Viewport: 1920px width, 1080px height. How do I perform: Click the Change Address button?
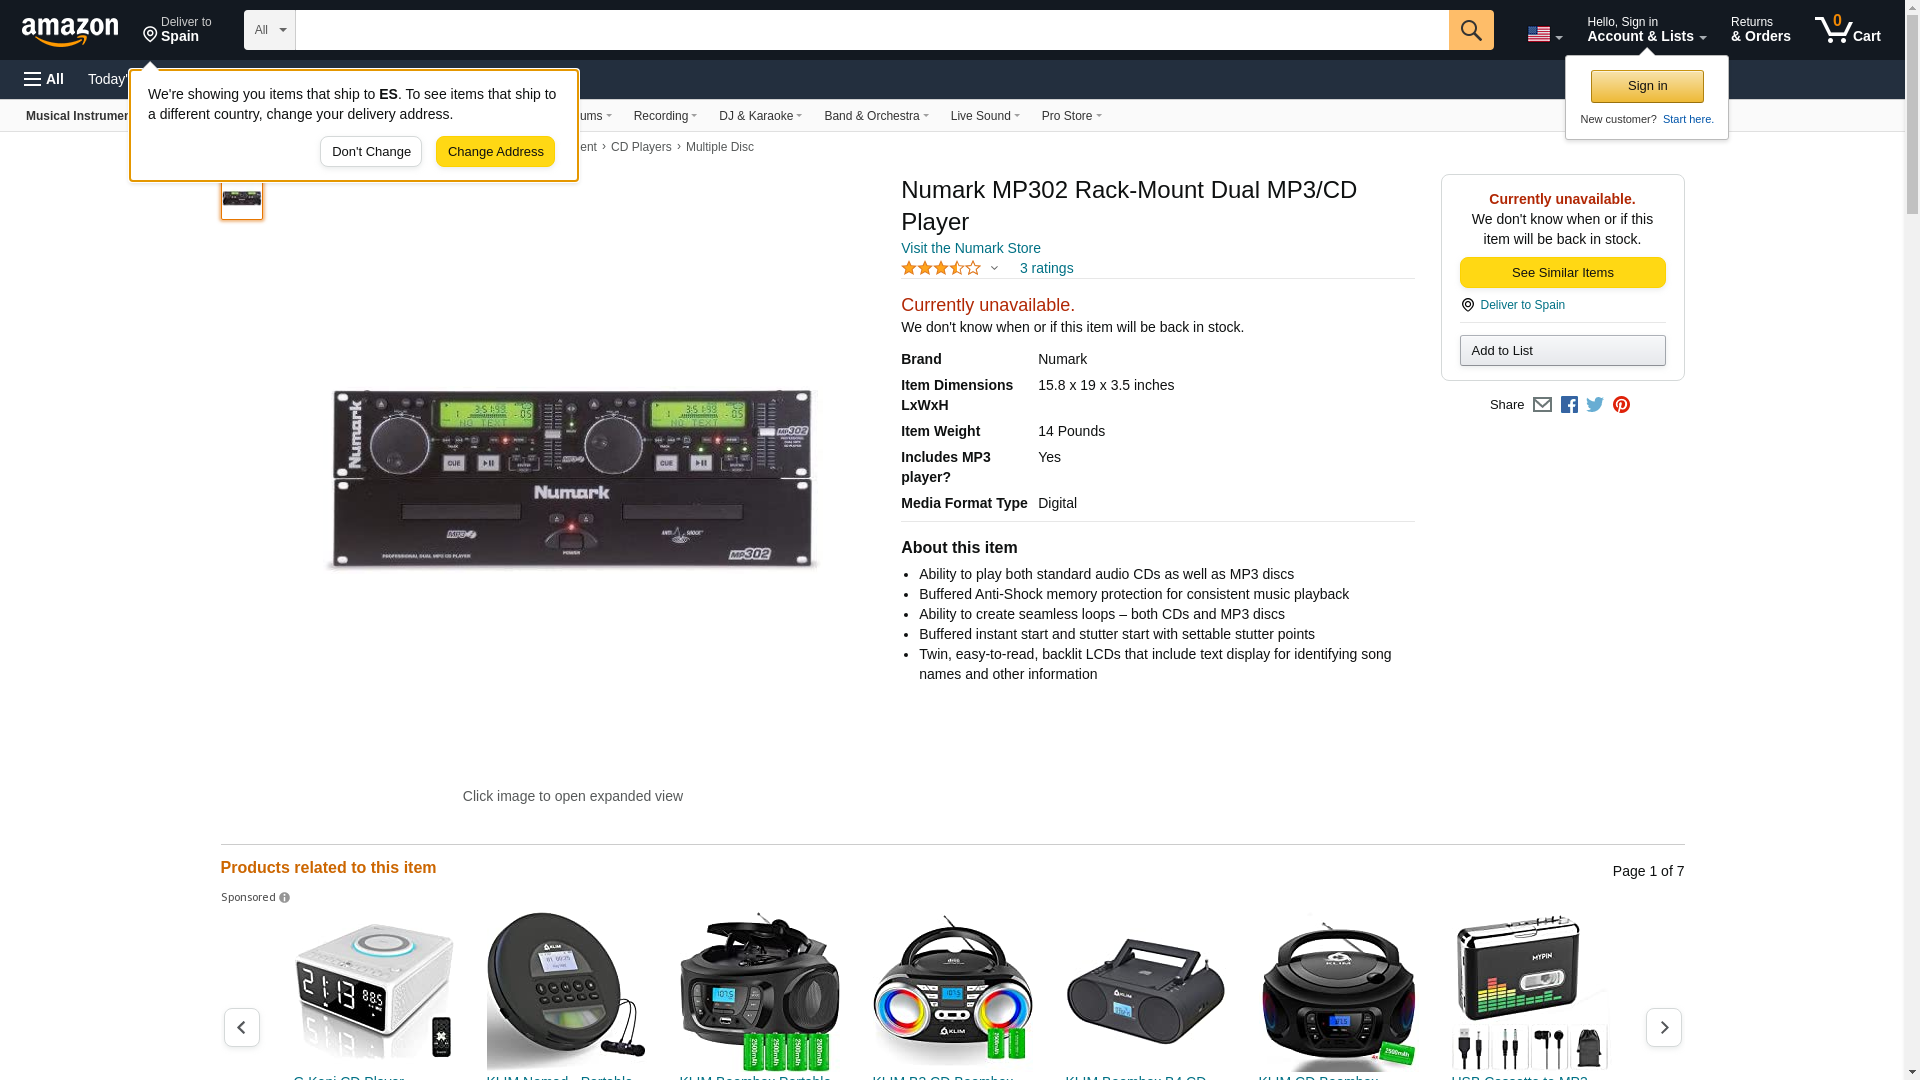pos(495,152)
